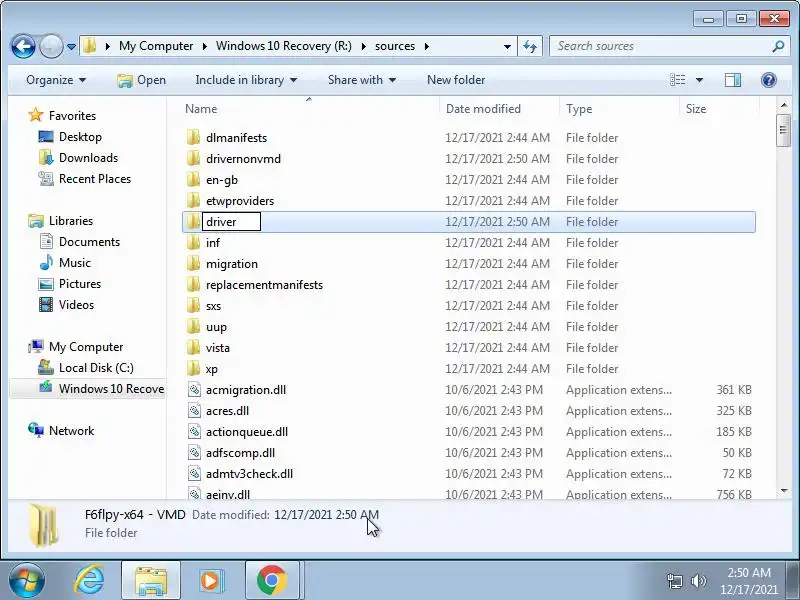Open recent pages dropdown beside Forward
The width and height of the screenshot is (800, 600).
pyautogui.click(x=71, y=47)
